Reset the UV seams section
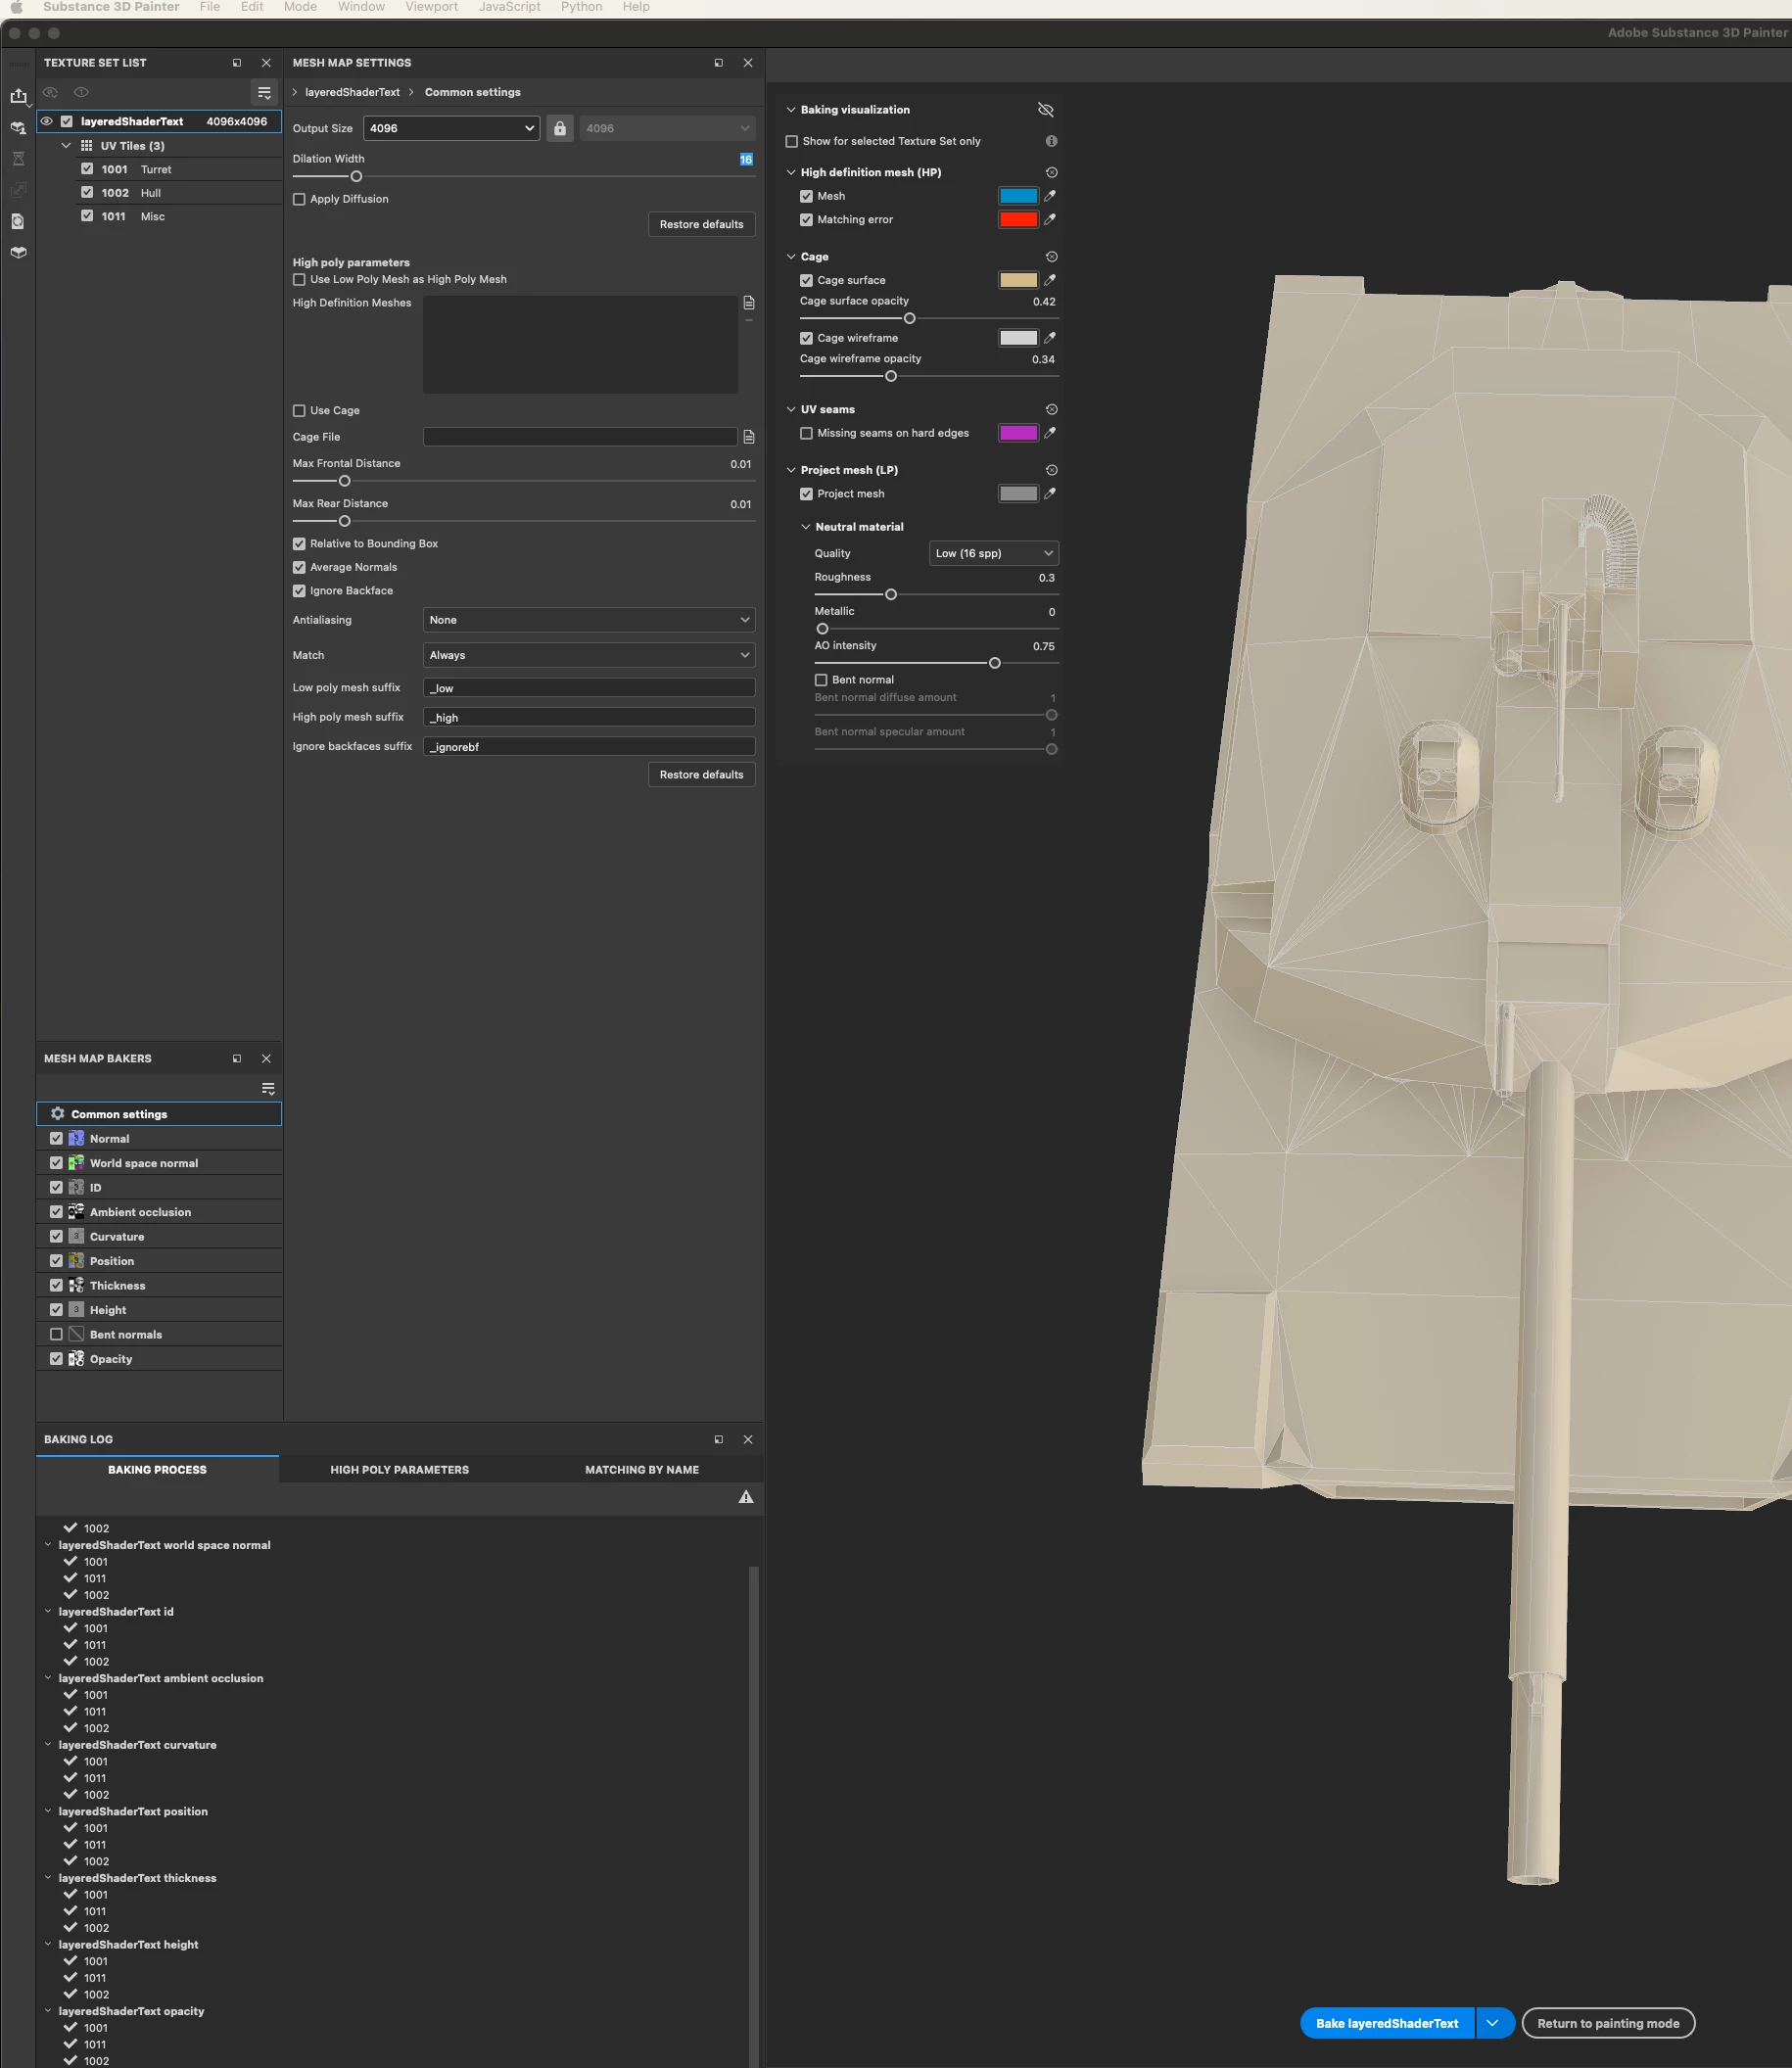 1051,410
